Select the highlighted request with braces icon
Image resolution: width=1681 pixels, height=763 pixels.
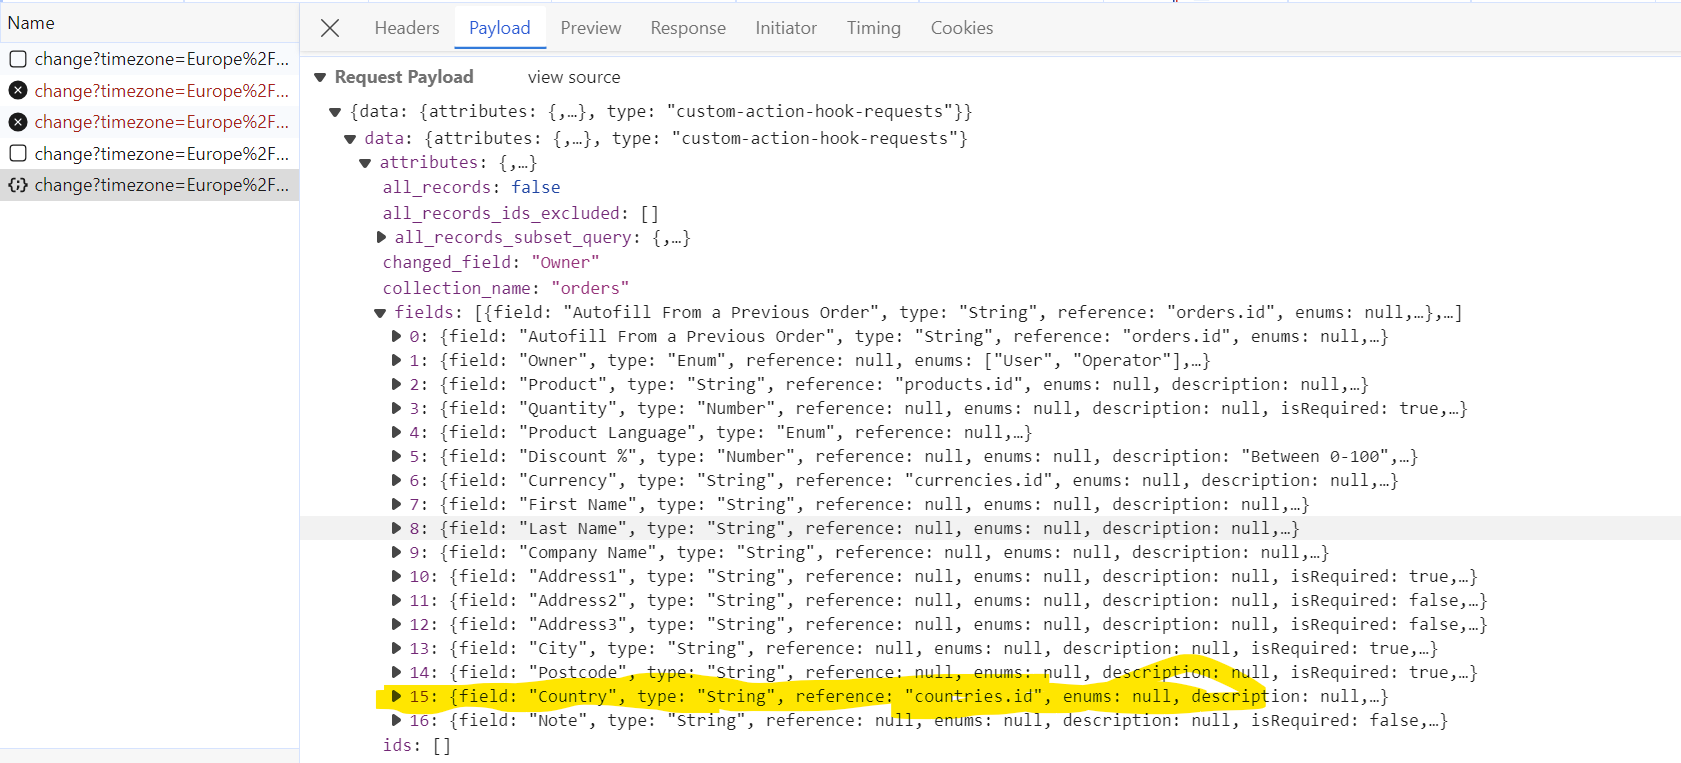pyautogui.click(x=149, y=185)
